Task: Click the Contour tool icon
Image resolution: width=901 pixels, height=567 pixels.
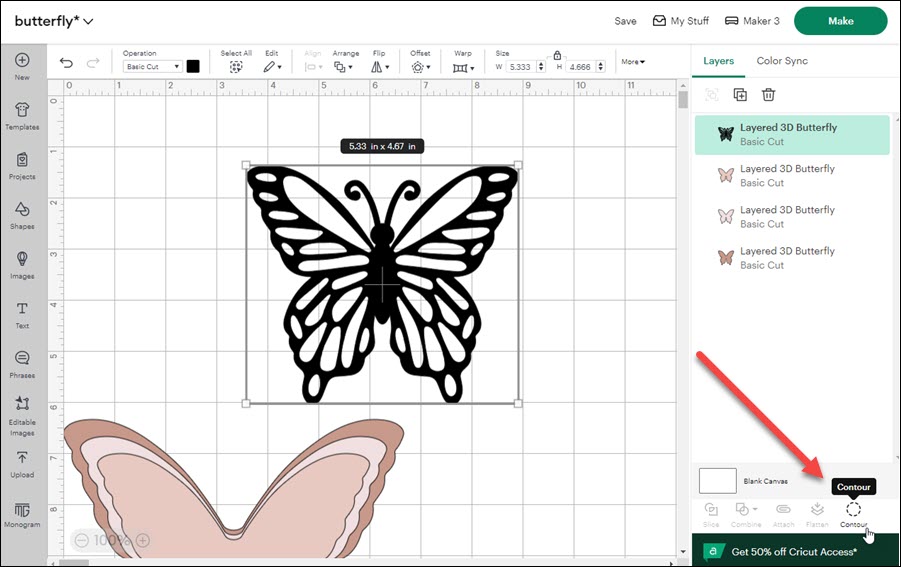Action: coord(853,510)
